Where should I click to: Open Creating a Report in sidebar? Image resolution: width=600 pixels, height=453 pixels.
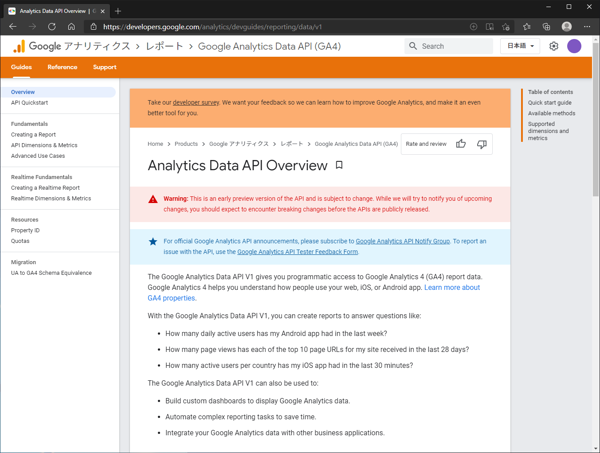tap(33, 135)
